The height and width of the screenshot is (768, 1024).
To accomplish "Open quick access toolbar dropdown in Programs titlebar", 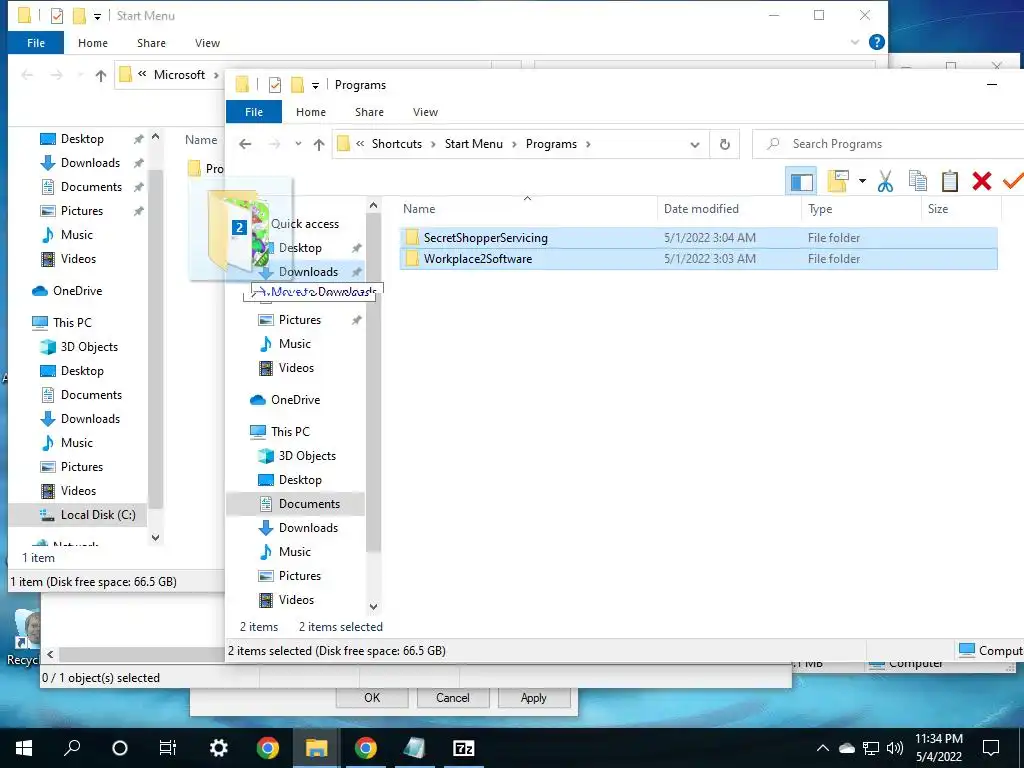I will (x=315, y=86).
